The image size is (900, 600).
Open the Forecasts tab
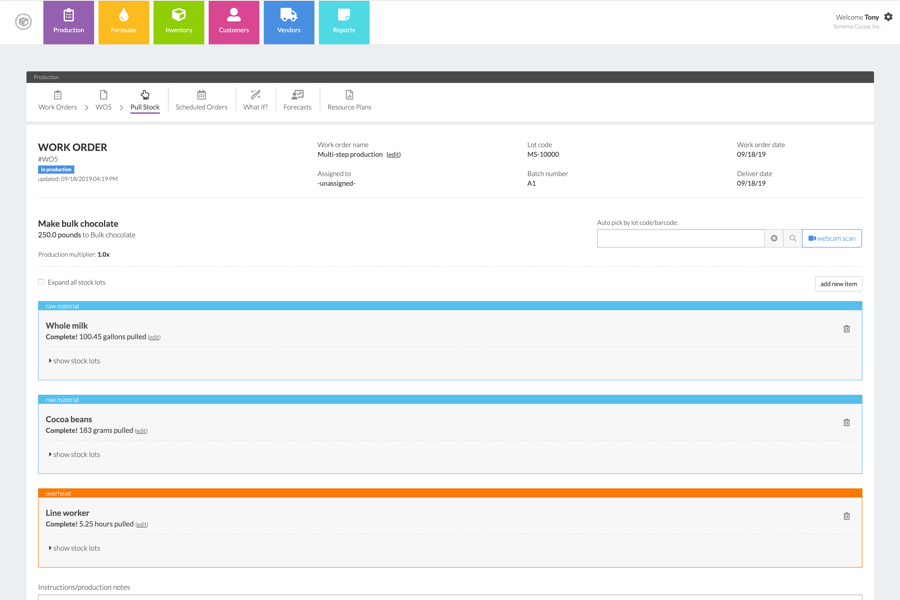pos(297,100)
